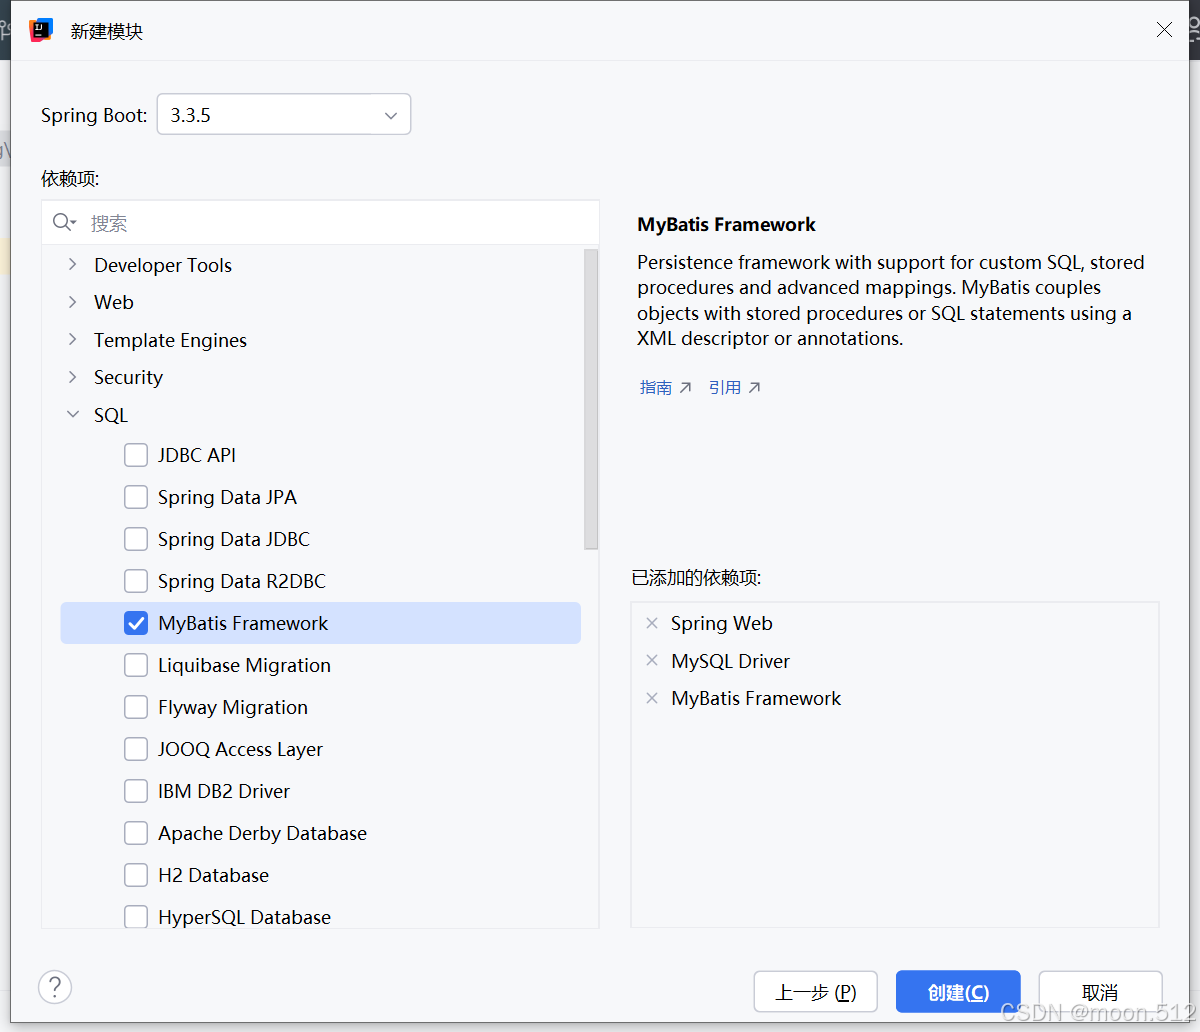Tick the Flyway Migration checkbox
This screenshot has height=1032, width=1200.
click(136, 707)
